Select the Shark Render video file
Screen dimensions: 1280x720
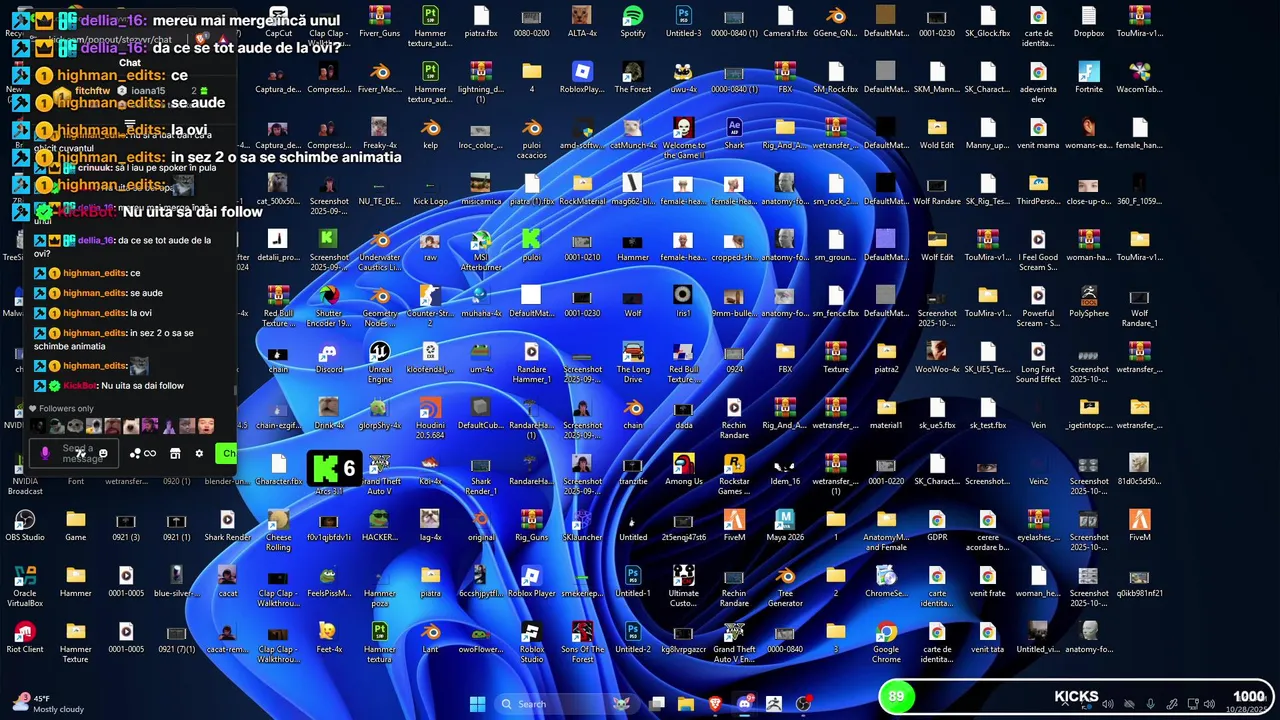point(227,525)
